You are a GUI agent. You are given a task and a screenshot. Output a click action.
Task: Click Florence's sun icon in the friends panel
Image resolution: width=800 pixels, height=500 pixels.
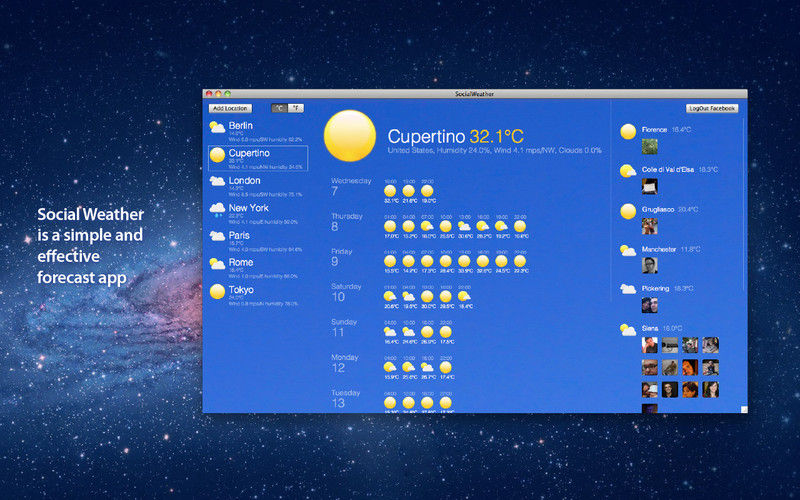point(628,132)
